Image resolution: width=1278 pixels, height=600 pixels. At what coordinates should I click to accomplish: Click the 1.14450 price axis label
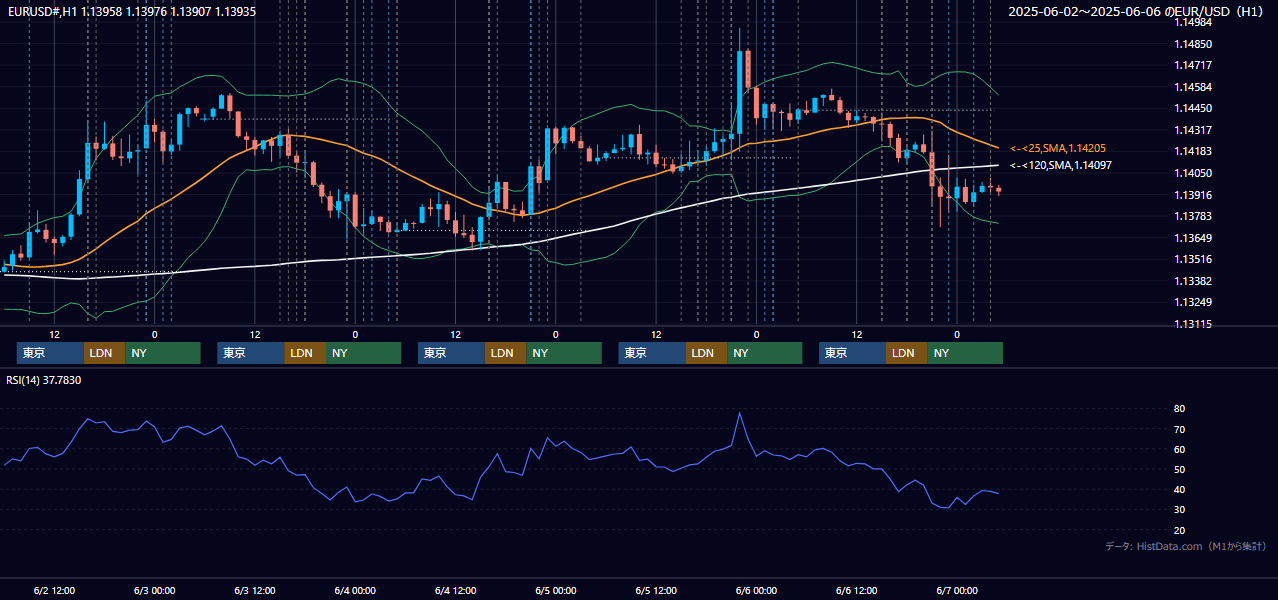click(x=1193, y=108)
